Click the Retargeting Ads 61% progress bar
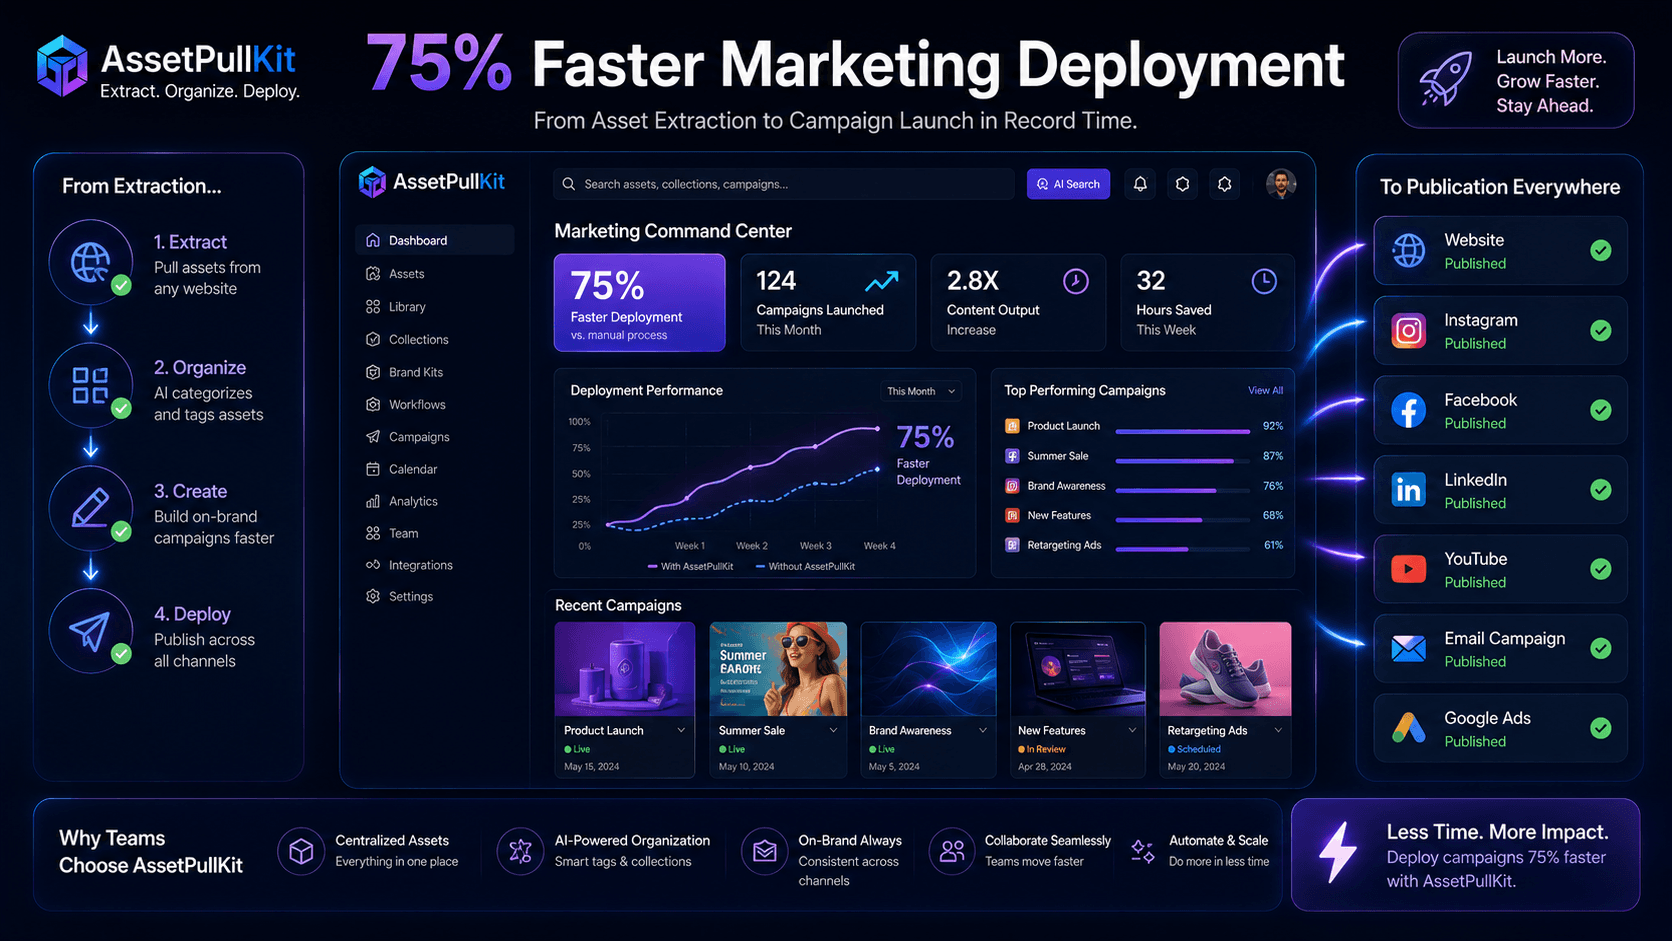 [1183, 550]
